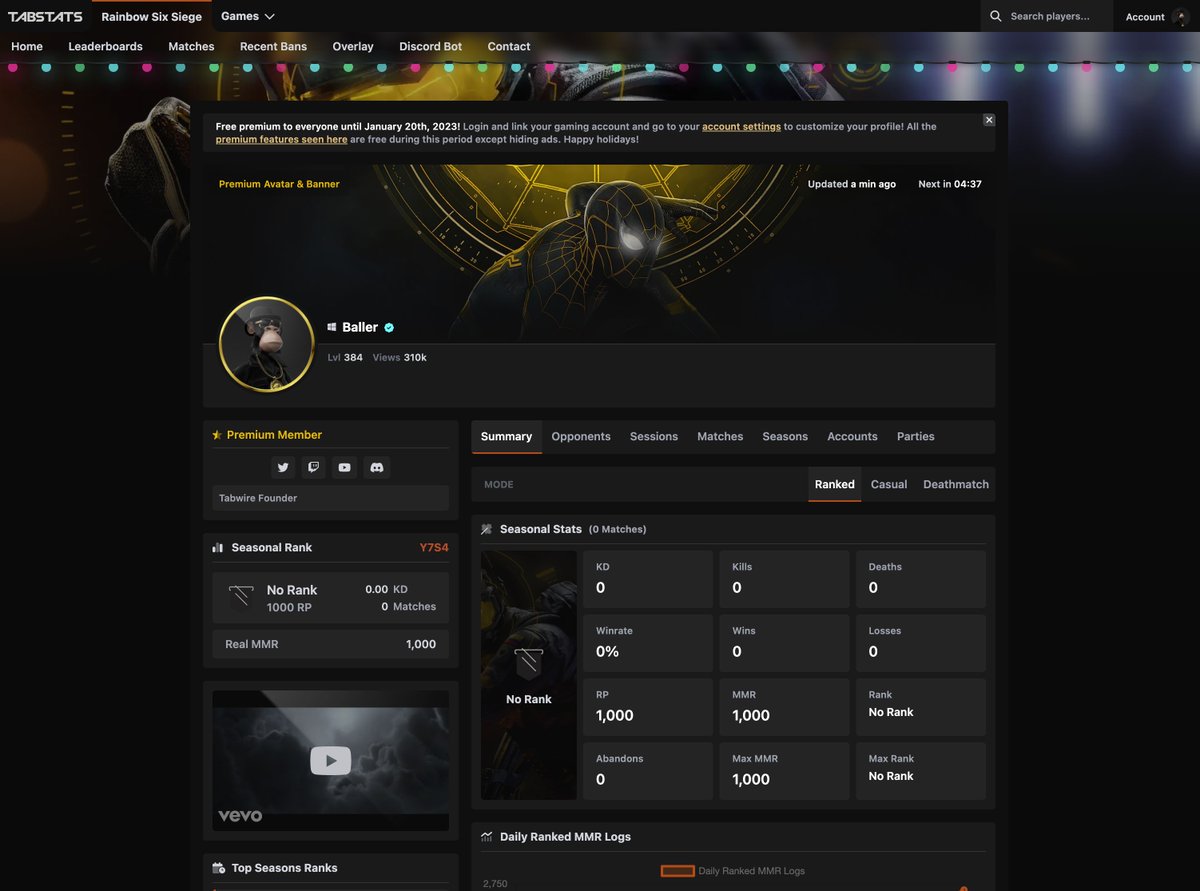Open the Recent Bans page
This screenshot has width=1200, height=891.
tap(273, 46)
